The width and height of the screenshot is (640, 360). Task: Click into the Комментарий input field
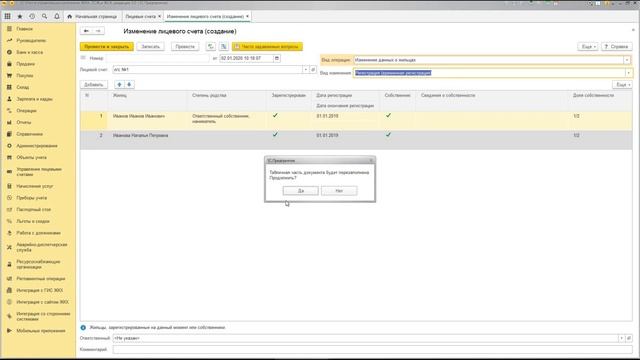[373, 349]
